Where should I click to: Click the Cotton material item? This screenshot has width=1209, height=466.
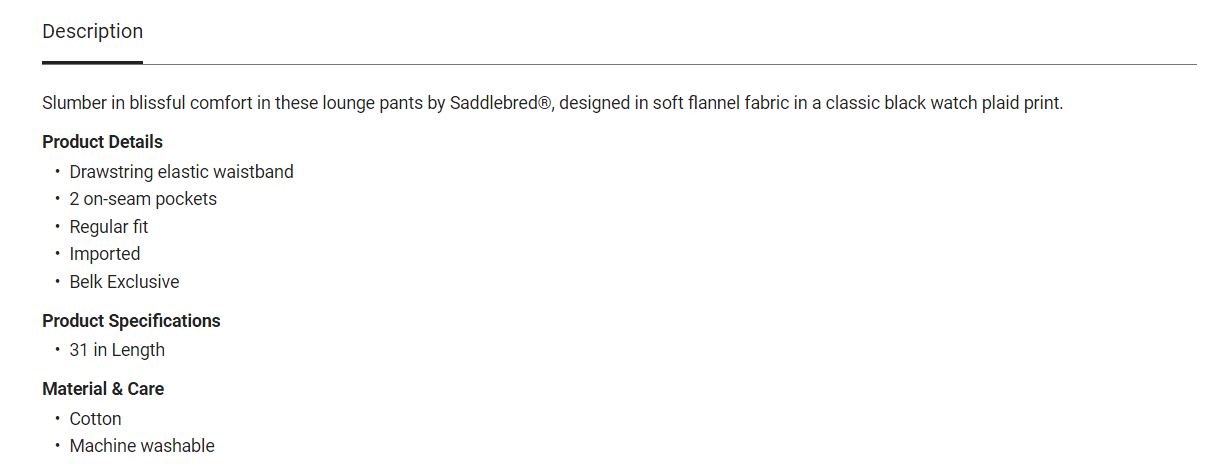pos(95,419)
